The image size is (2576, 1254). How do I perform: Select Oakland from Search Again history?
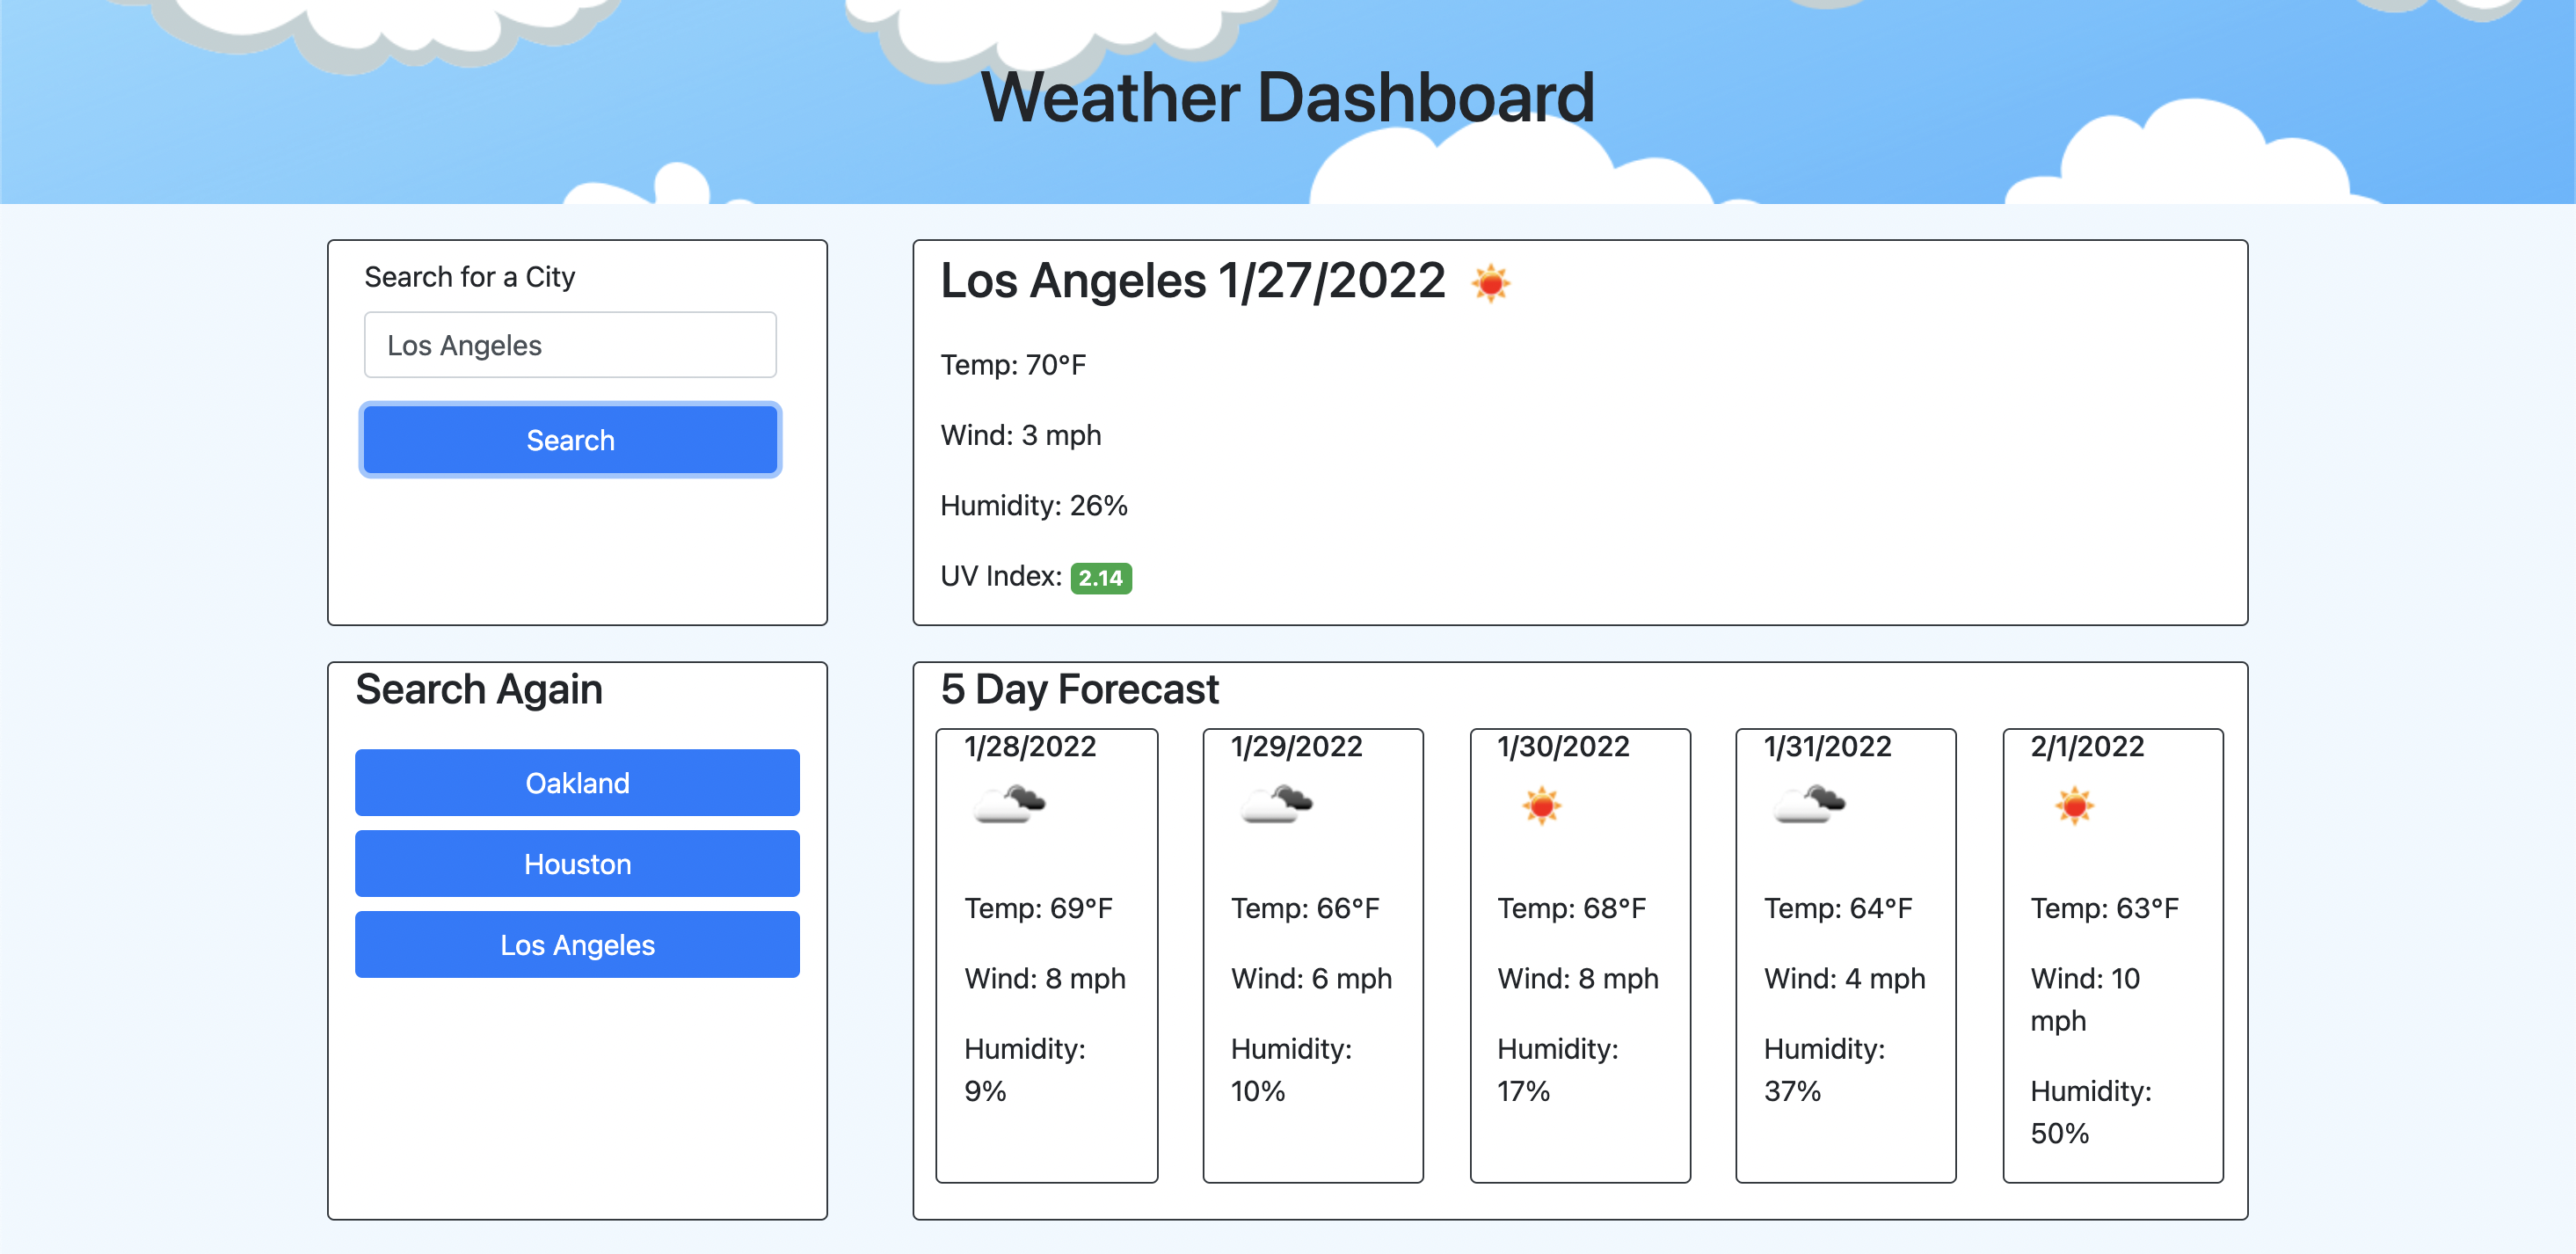(575, 783)
